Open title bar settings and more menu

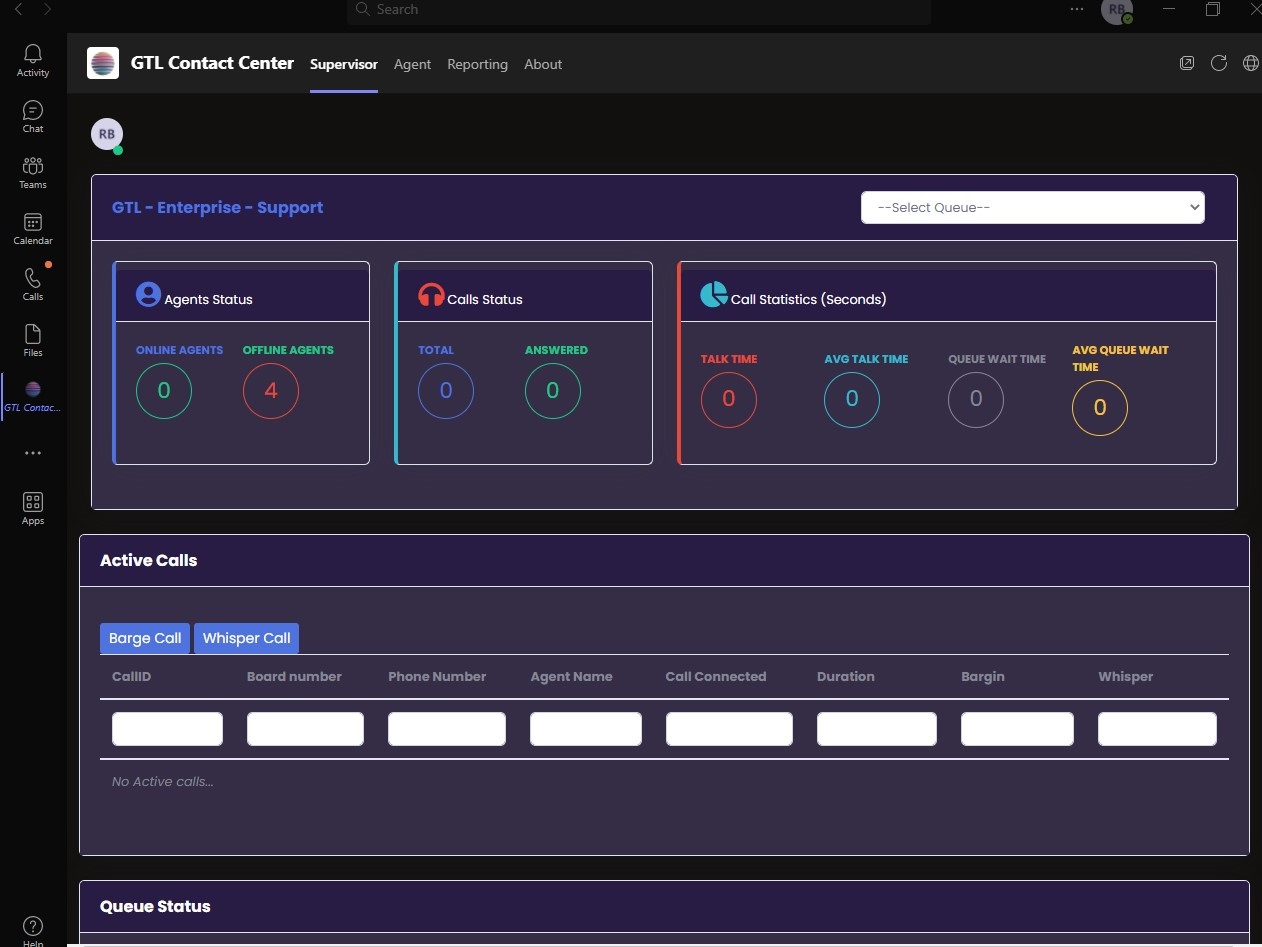[1076, 9]
